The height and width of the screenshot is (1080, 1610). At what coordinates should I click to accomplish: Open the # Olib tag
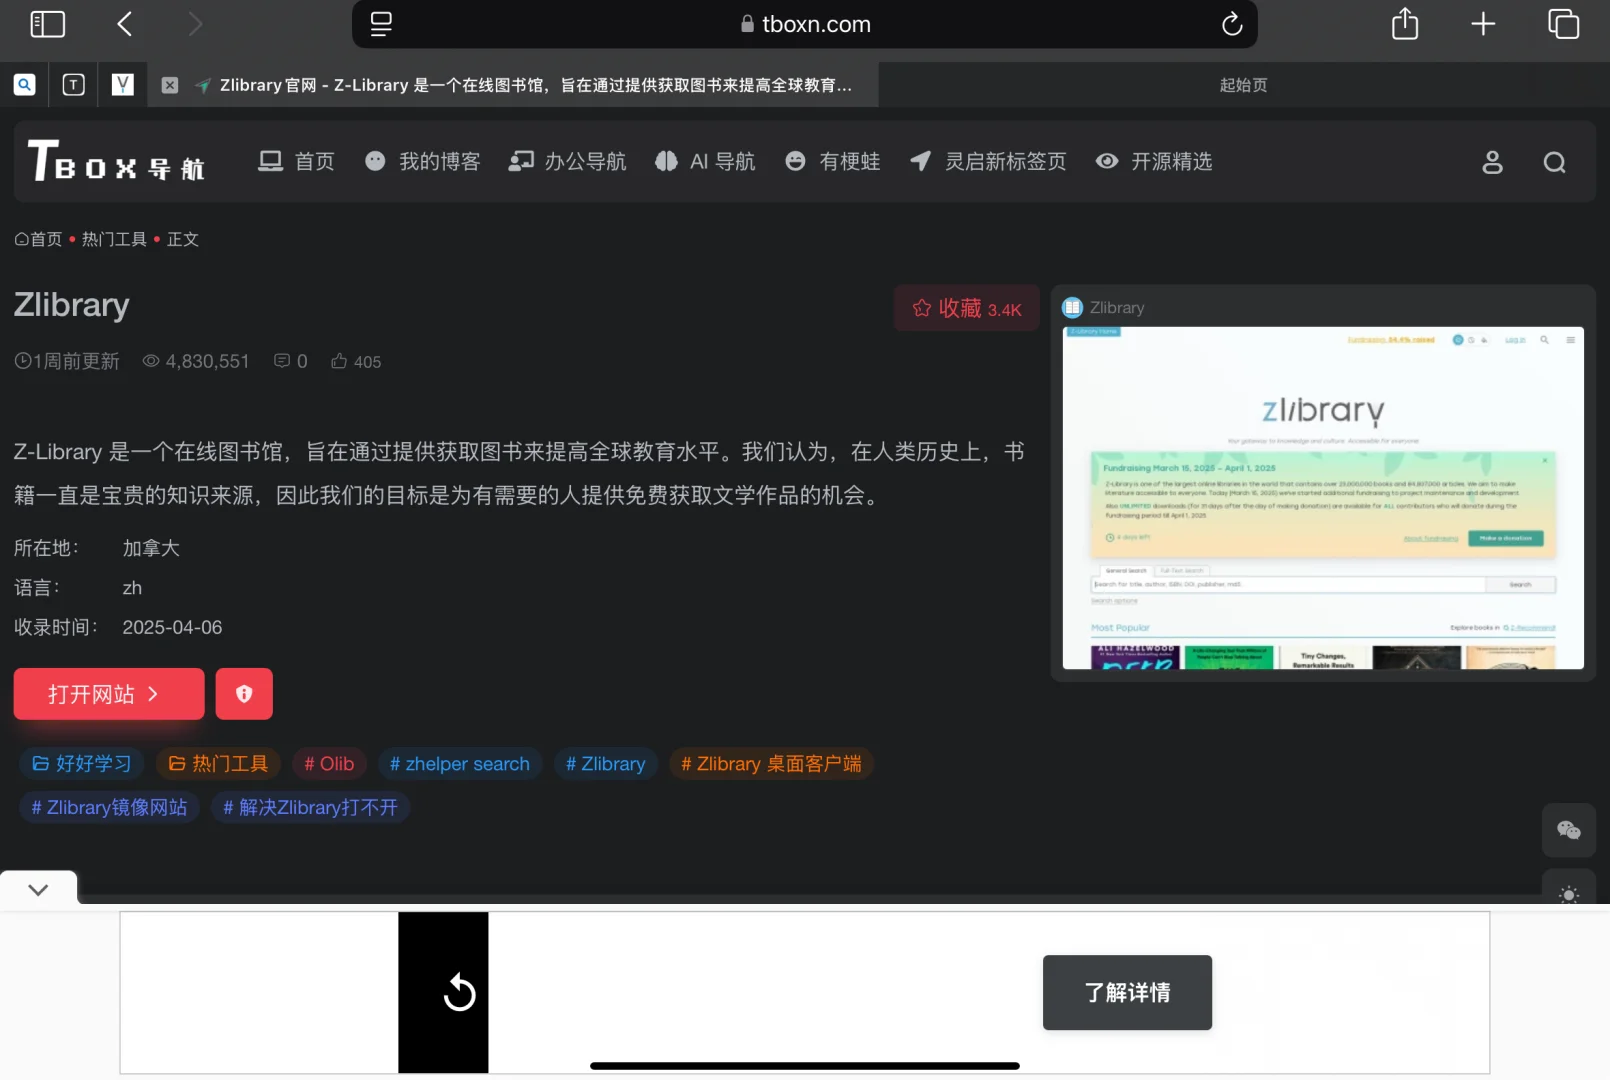(329, 764)
